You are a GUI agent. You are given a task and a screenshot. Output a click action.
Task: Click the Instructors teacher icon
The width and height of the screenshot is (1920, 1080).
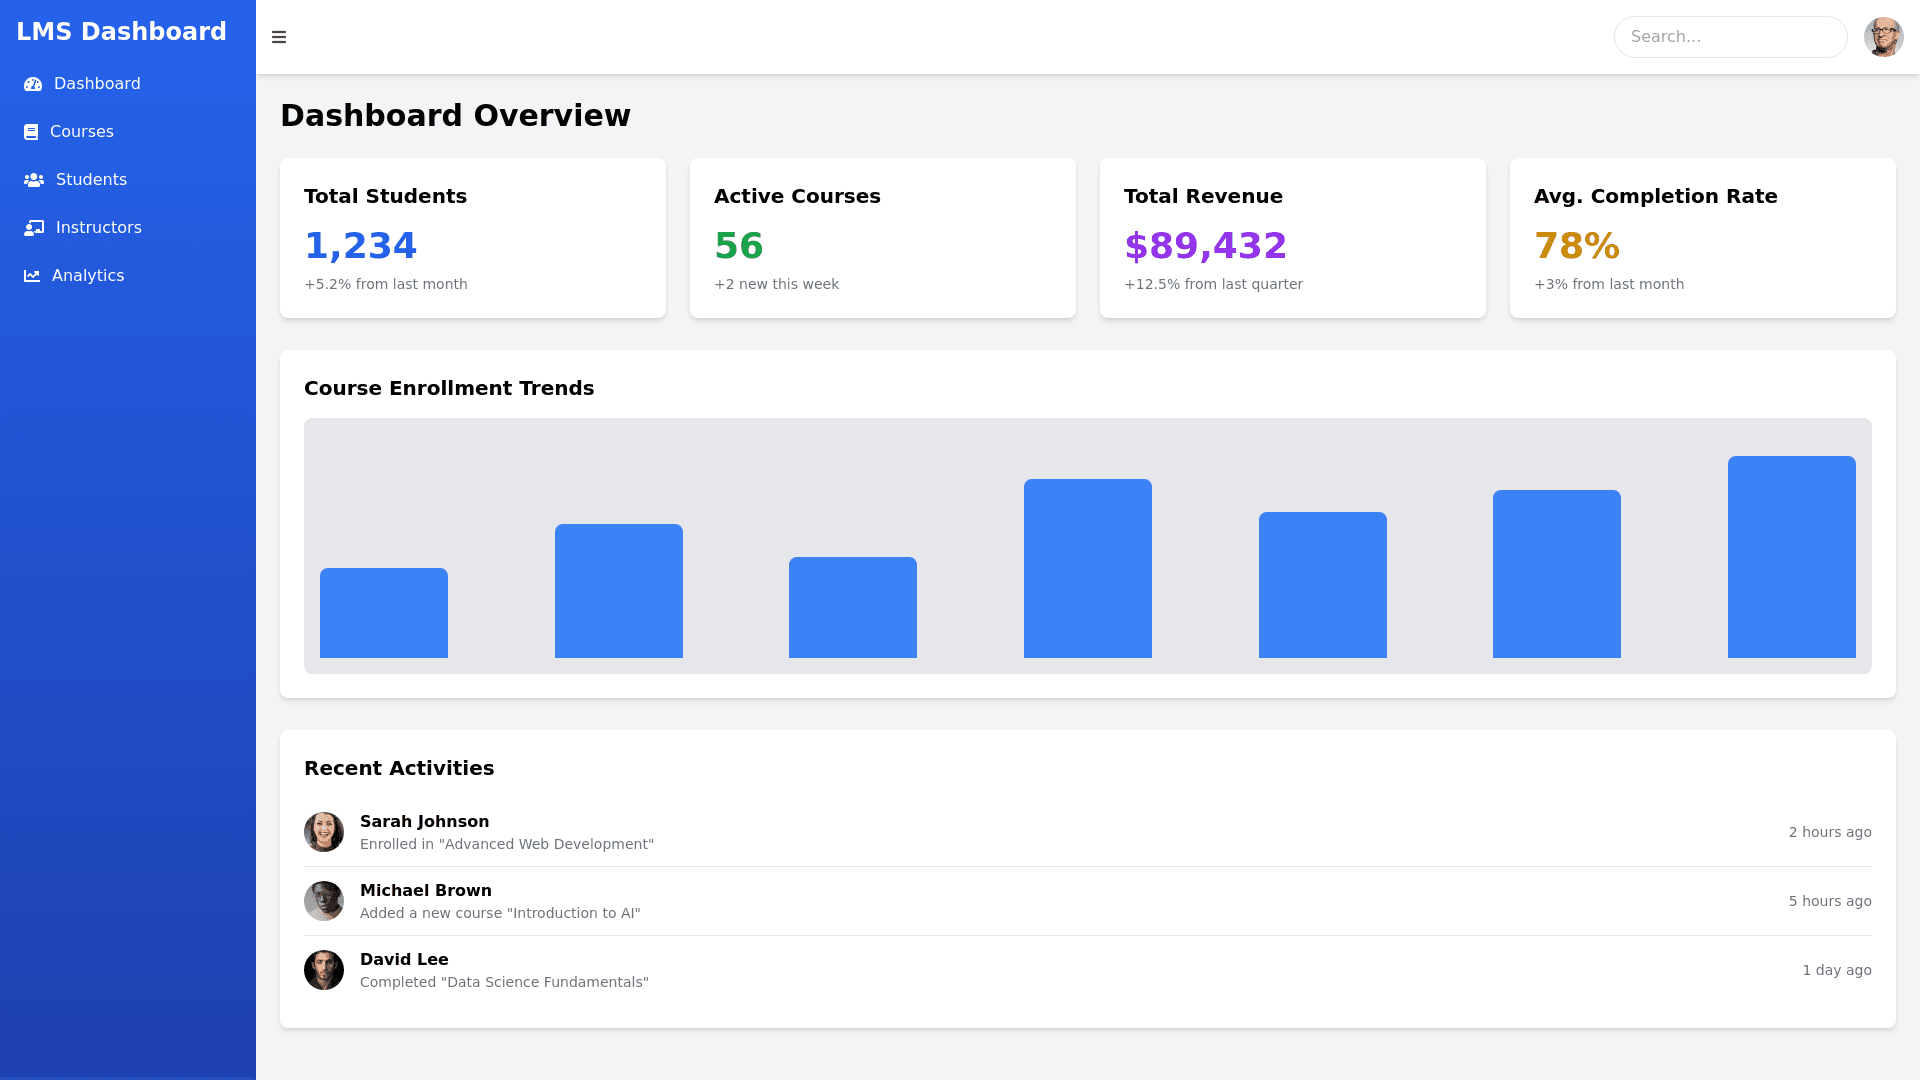click(x=34, y=228)
